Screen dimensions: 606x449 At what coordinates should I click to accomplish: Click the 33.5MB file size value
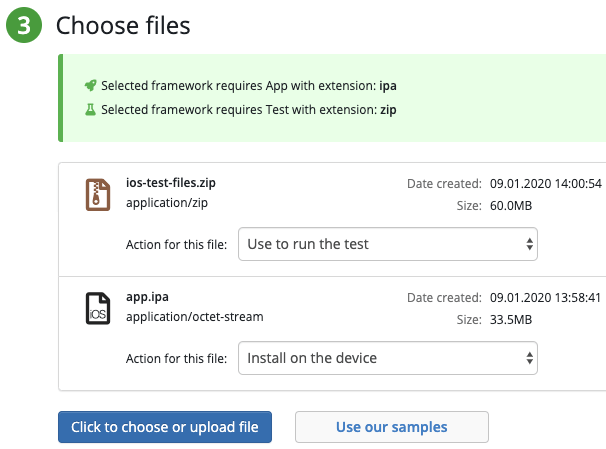point(513,320)
